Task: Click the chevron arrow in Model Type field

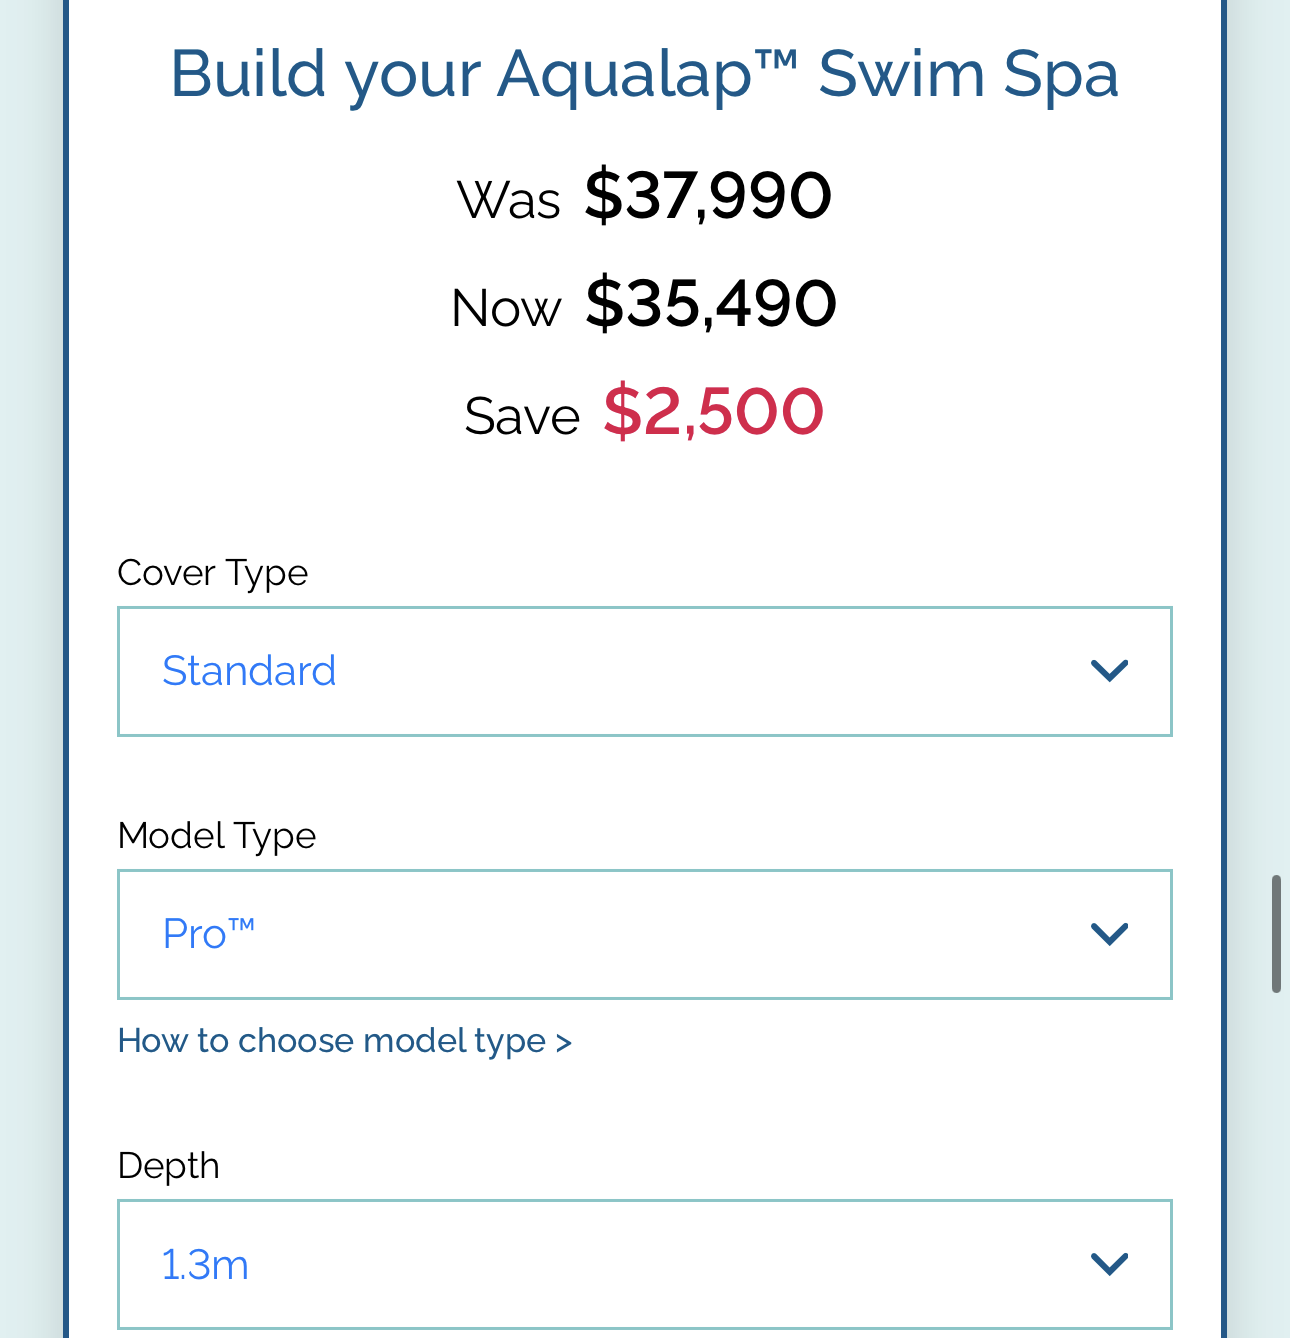Action: (x=1109, y=934)
